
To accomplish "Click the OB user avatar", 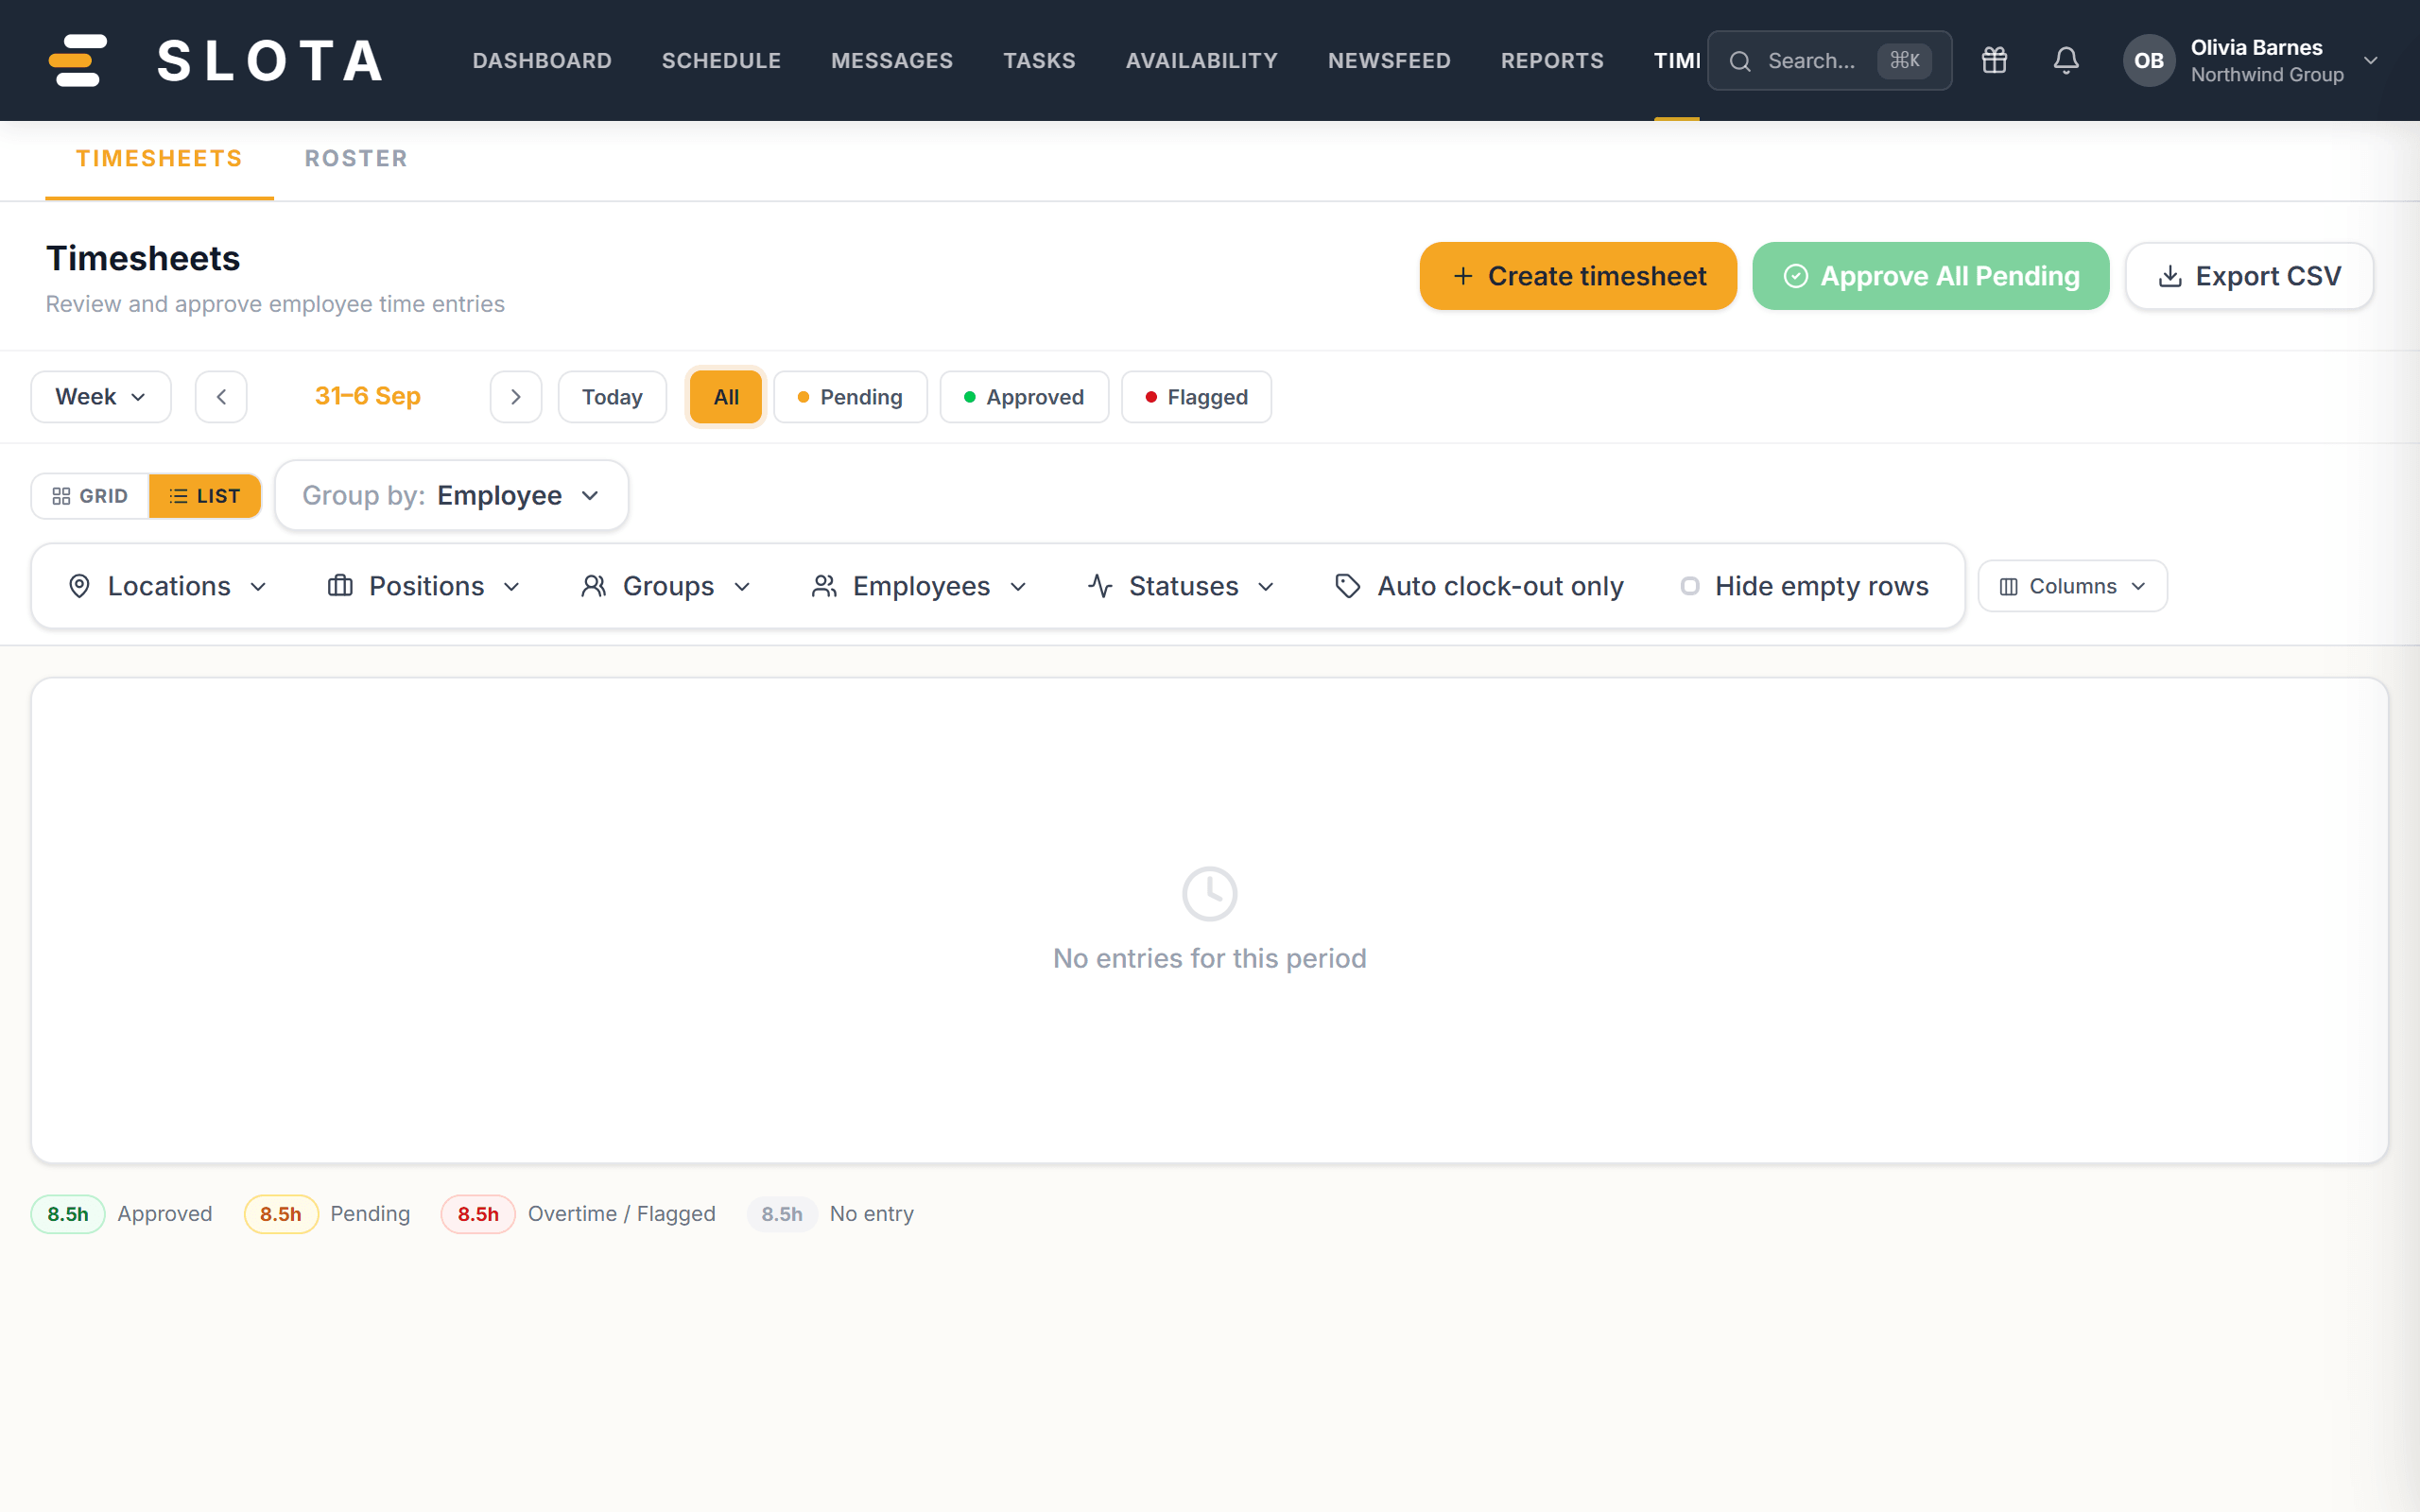I will (x=2149, y=60).
